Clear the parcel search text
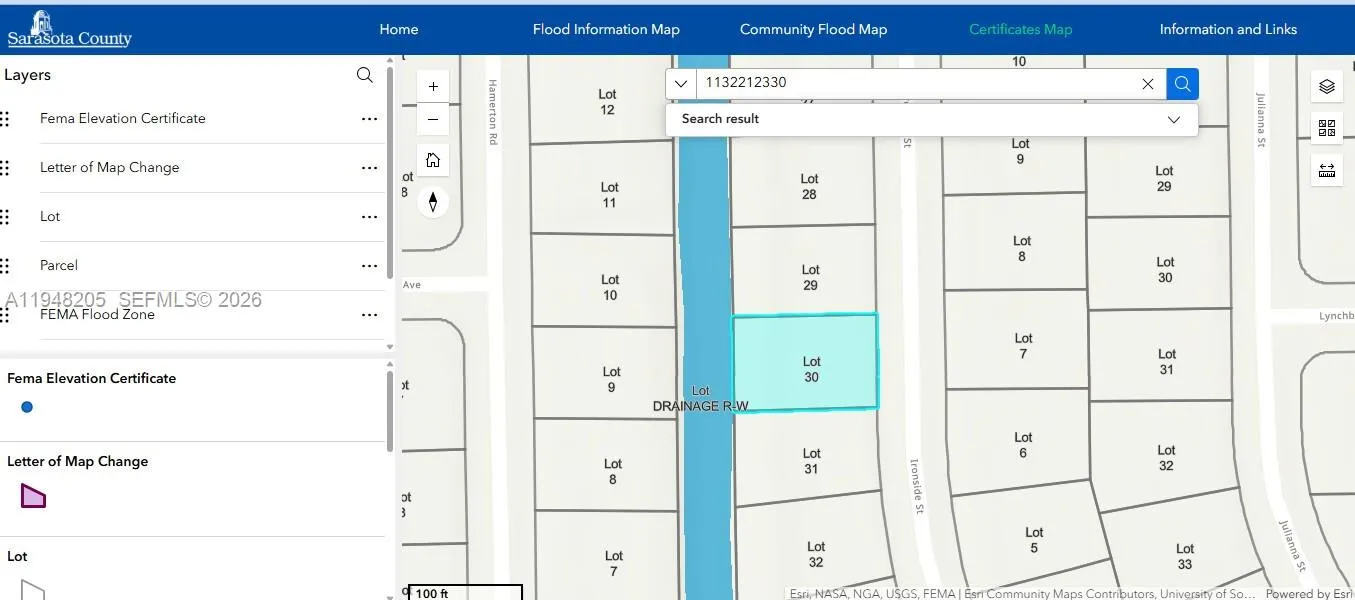 pyautogui.click(x=1148, y=84)
